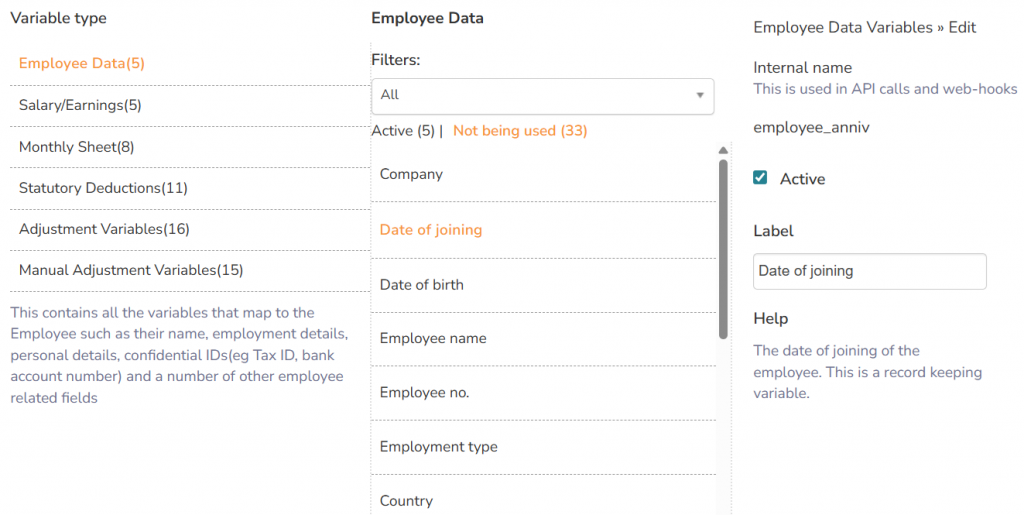1024x515 pixels.
Task: Select the Employment type variable
Action: tap(438, 447)
